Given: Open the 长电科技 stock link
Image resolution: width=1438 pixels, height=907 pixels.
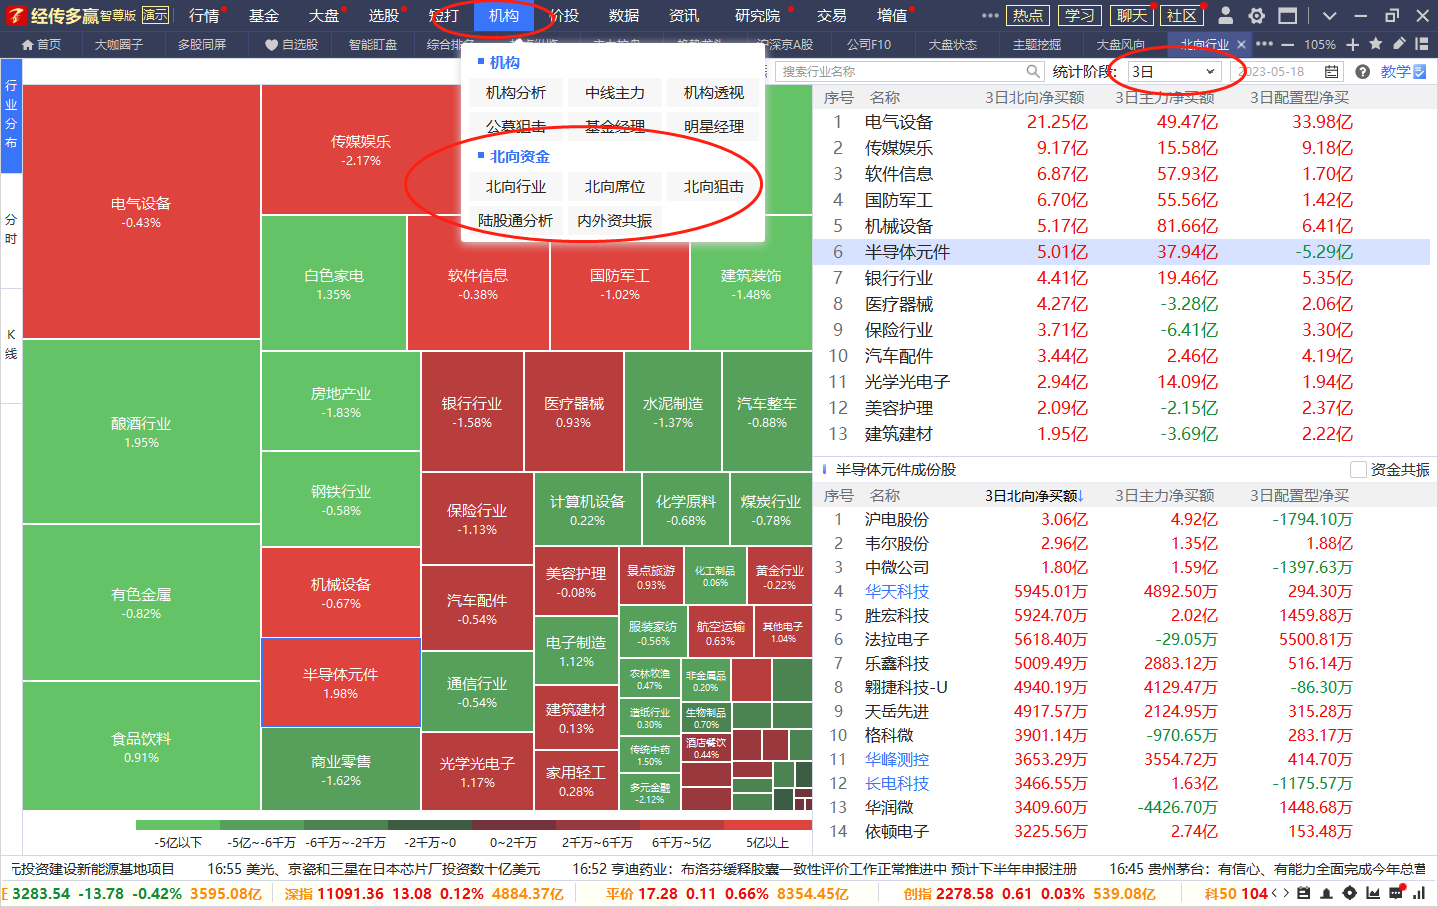Looking at the screenshot, I should [x=897, y=784].
